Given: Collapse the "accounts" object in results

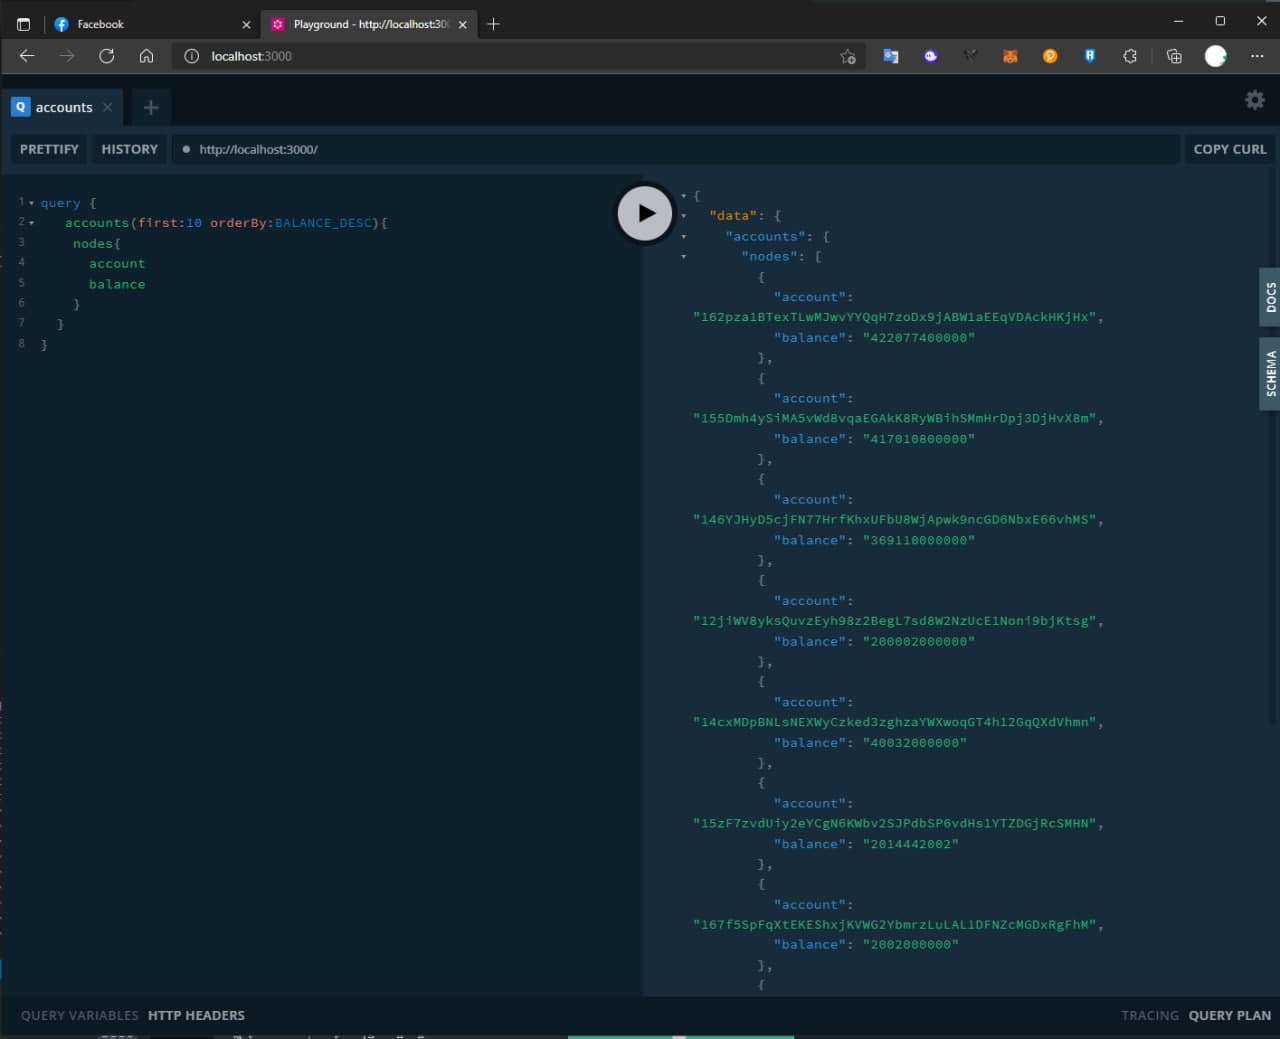Looking at the screenshot, I should (x=682, y=236).
